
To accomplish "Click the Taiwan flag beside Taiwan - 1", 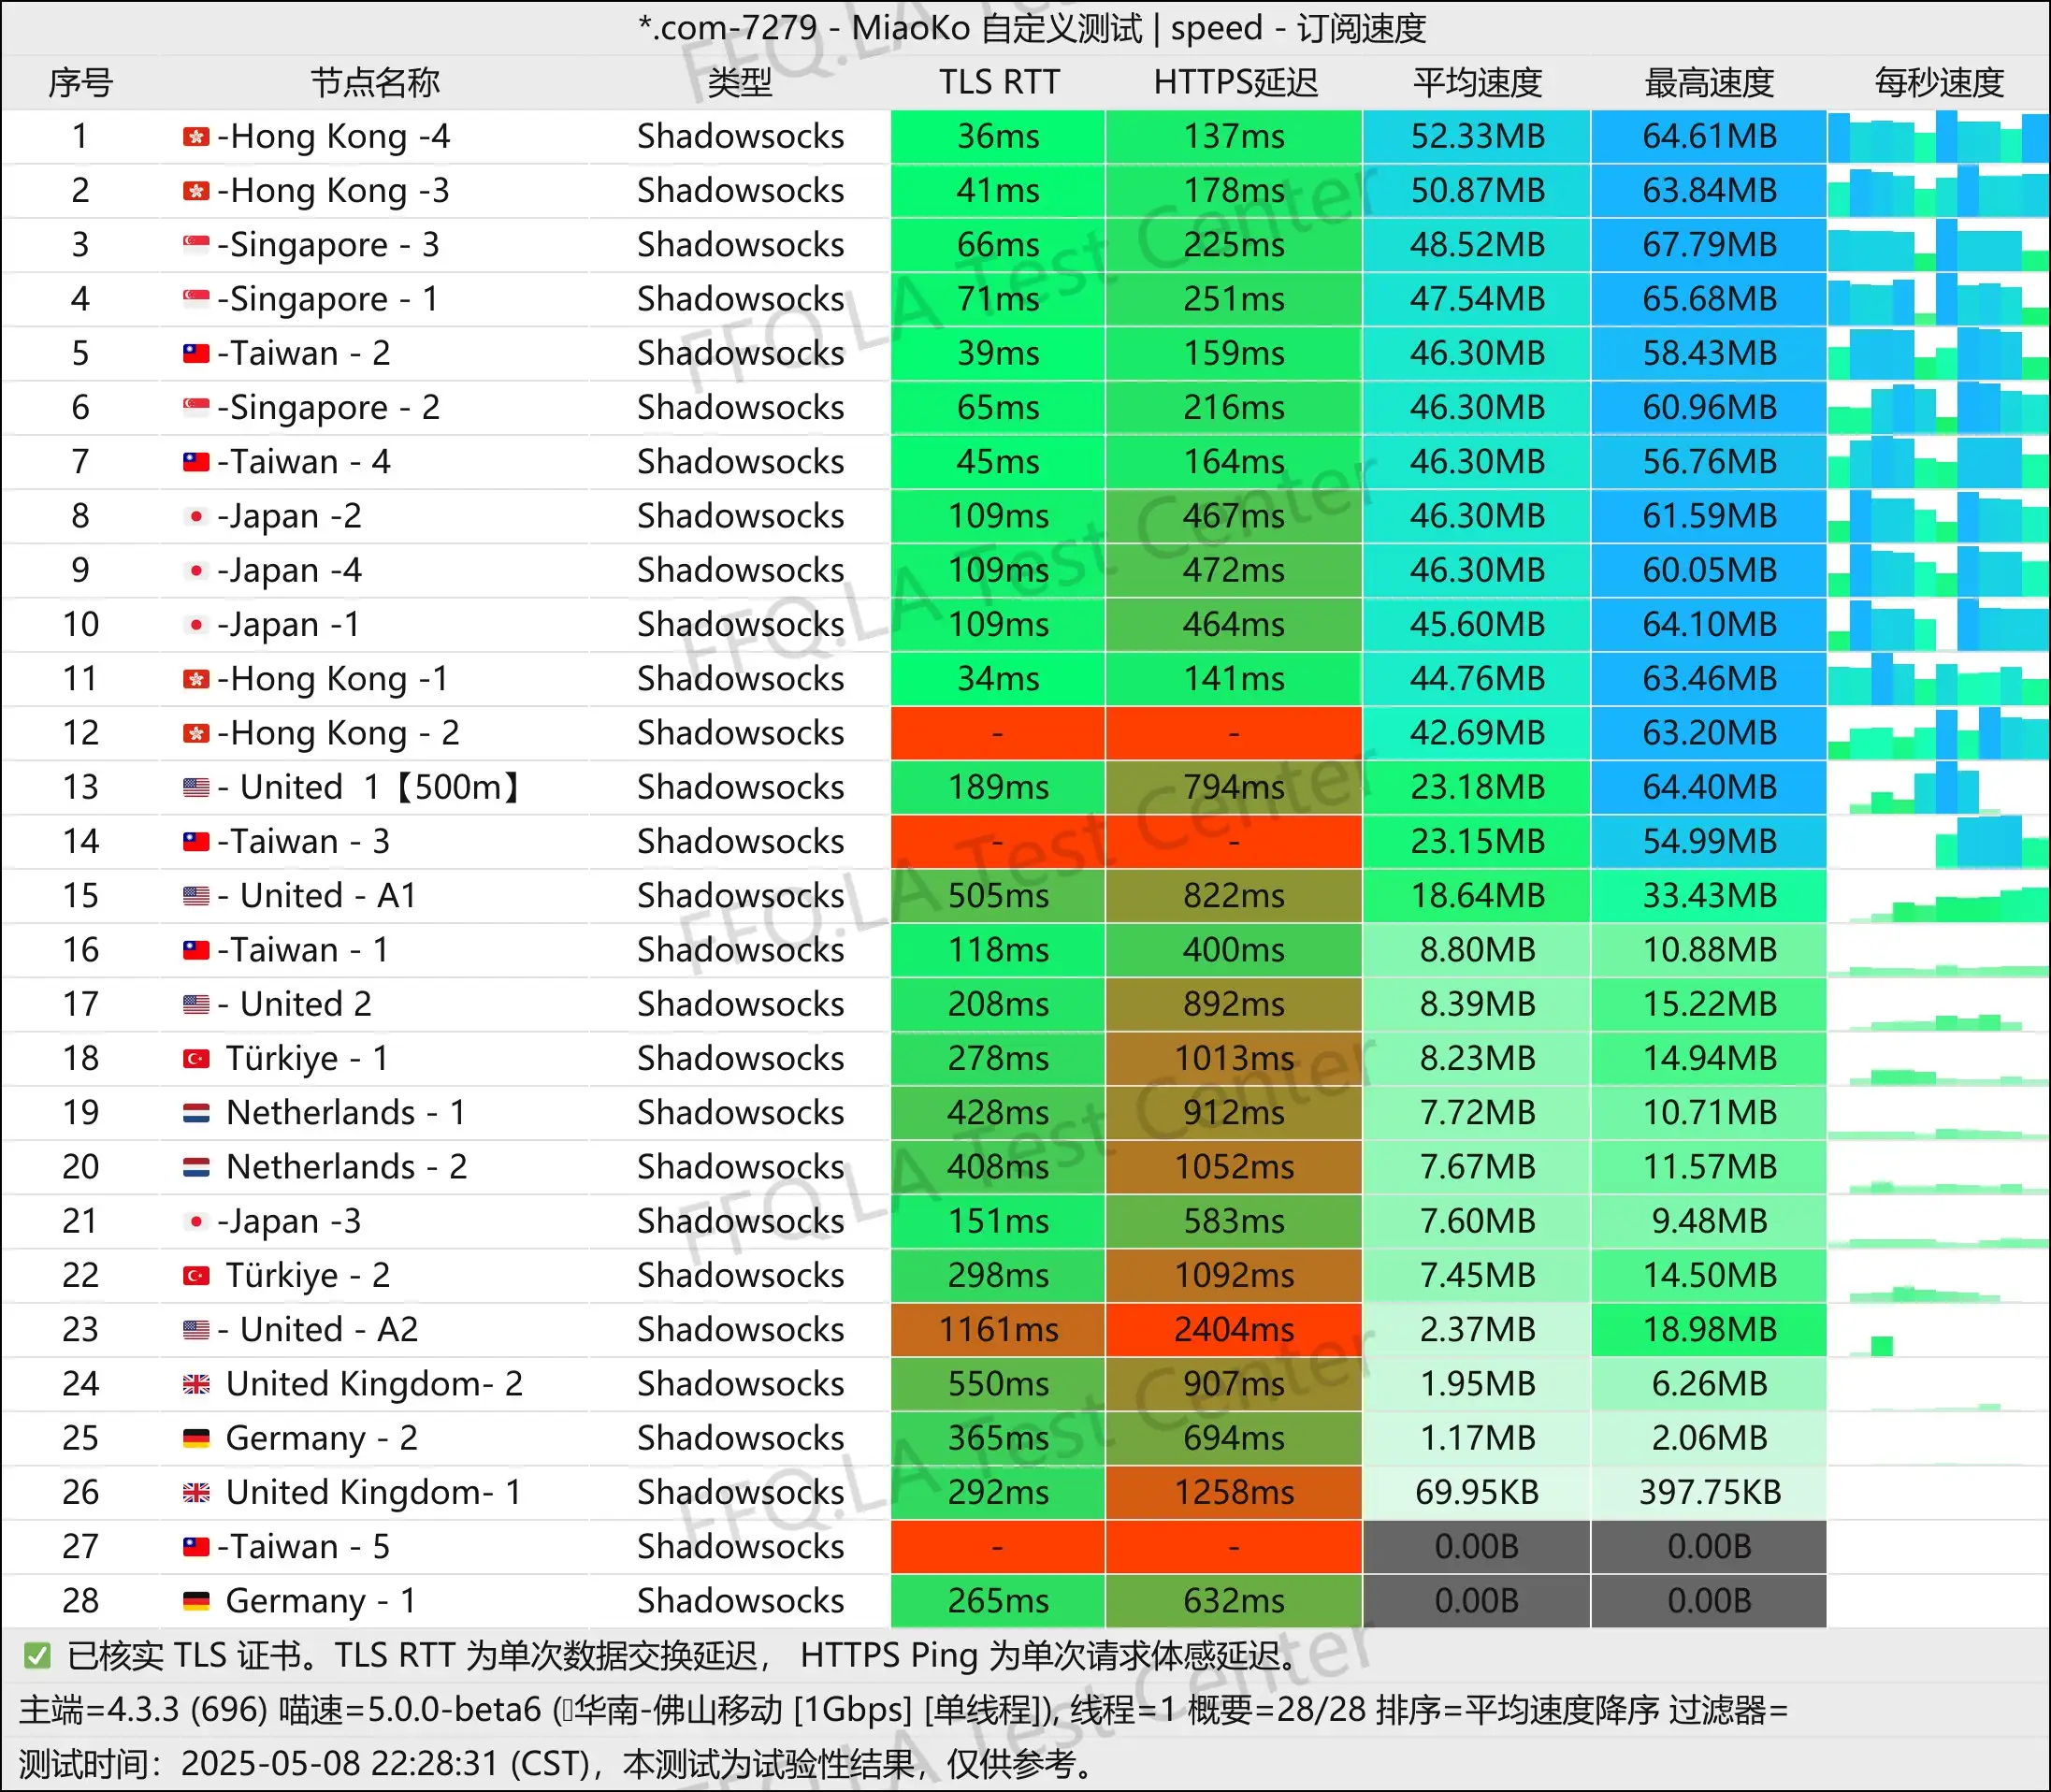I will click(x=196, y=950).
